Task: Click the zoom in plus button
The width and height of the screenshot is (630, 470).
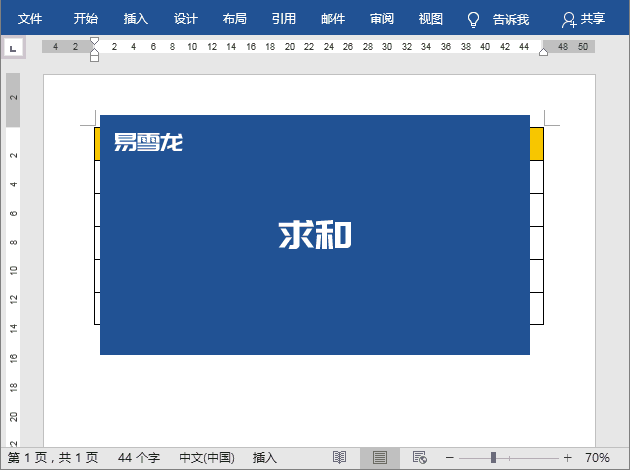Action: 567,458
